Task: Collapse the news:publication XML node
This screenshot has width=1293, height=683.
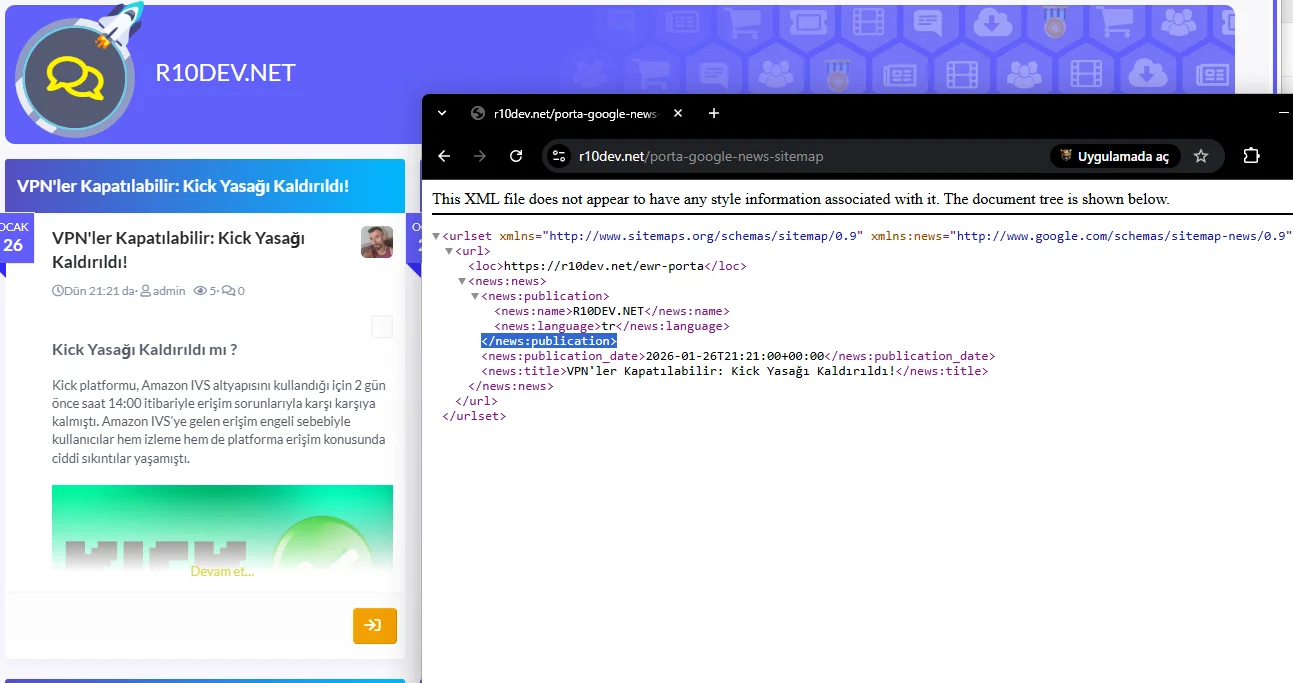Action: tap(475, 296)
